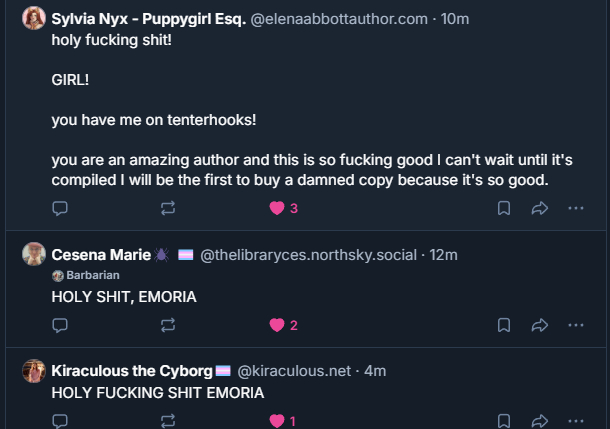
Task: Repost Sylvia Nyx's post
Action: 167,208
